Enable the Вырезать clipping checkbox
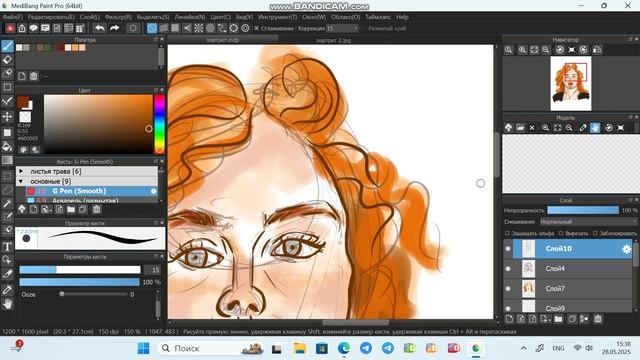This screenshot has height=360, width=640. [561, 233]
